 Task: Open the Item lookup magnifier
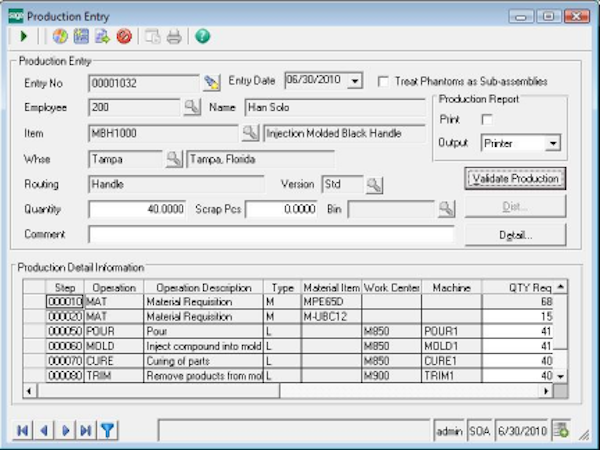coord(250,133)
